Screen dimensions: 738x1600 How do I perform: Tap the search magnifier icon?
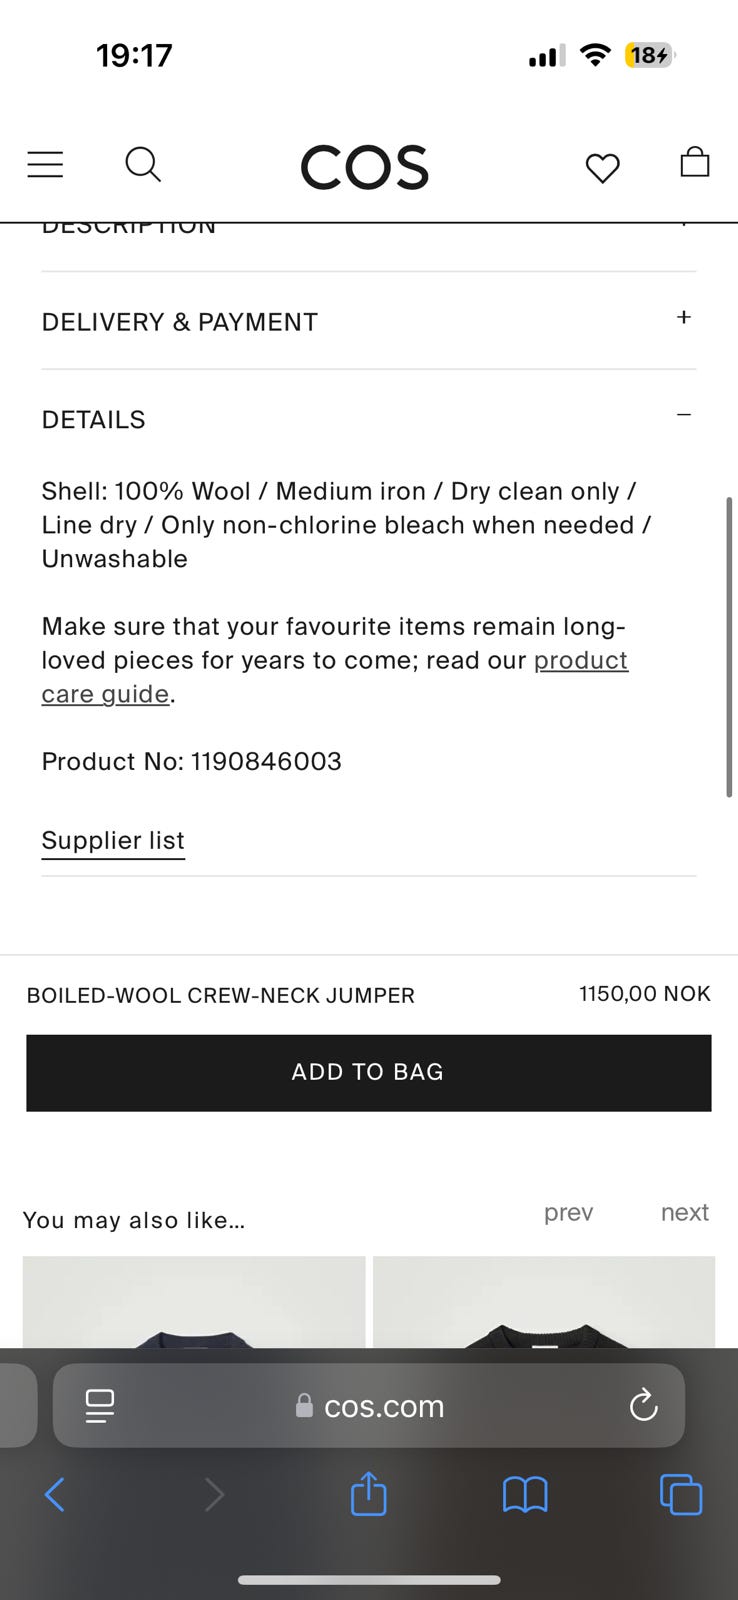pos(143,164)
